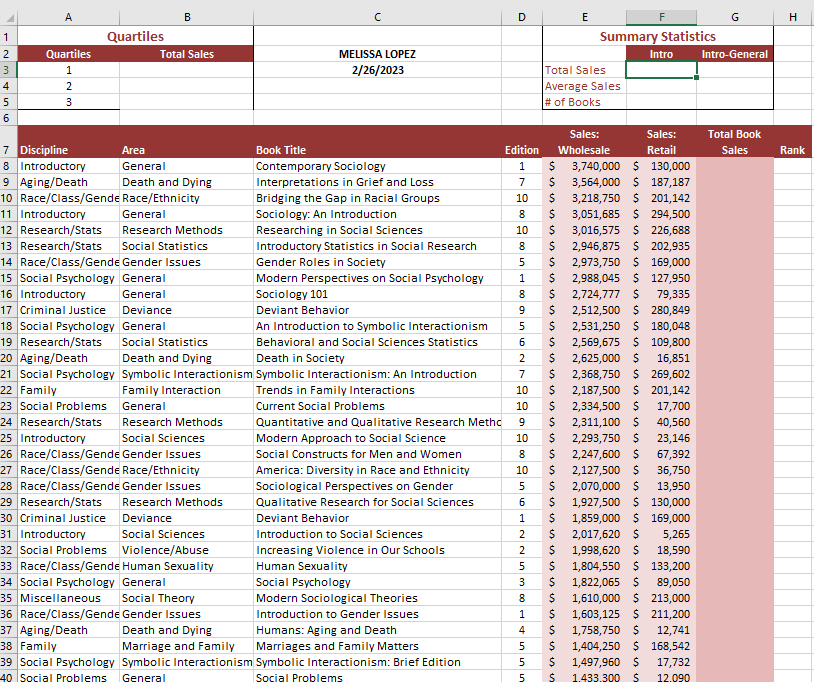Select column B header
Viewport: 814px width, 682px height.
[x=187, y=17]
